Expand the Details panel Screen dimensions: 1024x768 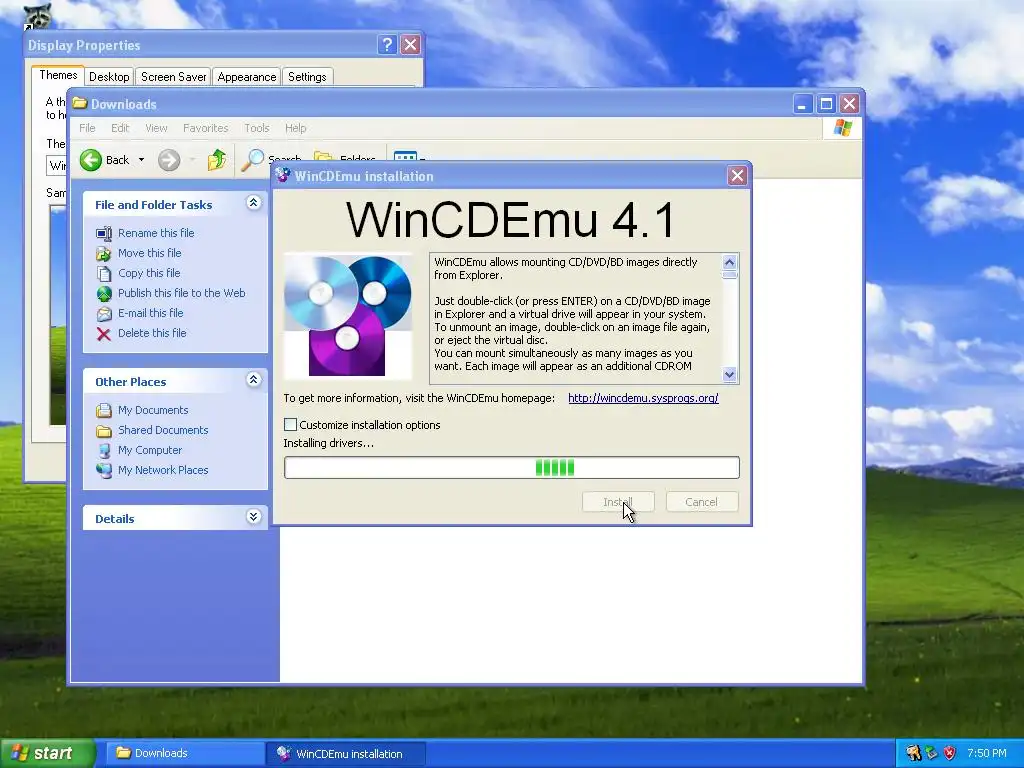pyautogui.click(x=253, y=517)
